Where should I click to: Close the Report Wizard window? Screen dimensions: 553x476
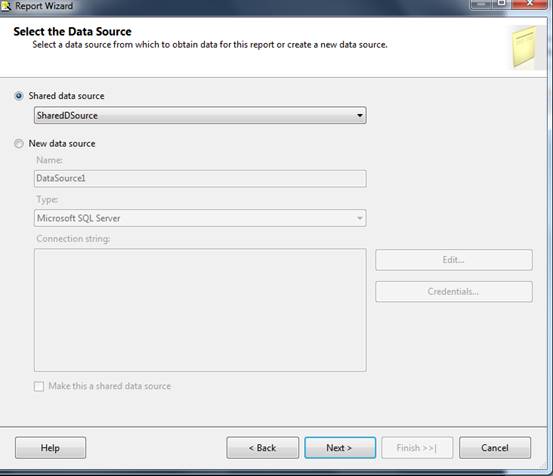click(530, 4)
